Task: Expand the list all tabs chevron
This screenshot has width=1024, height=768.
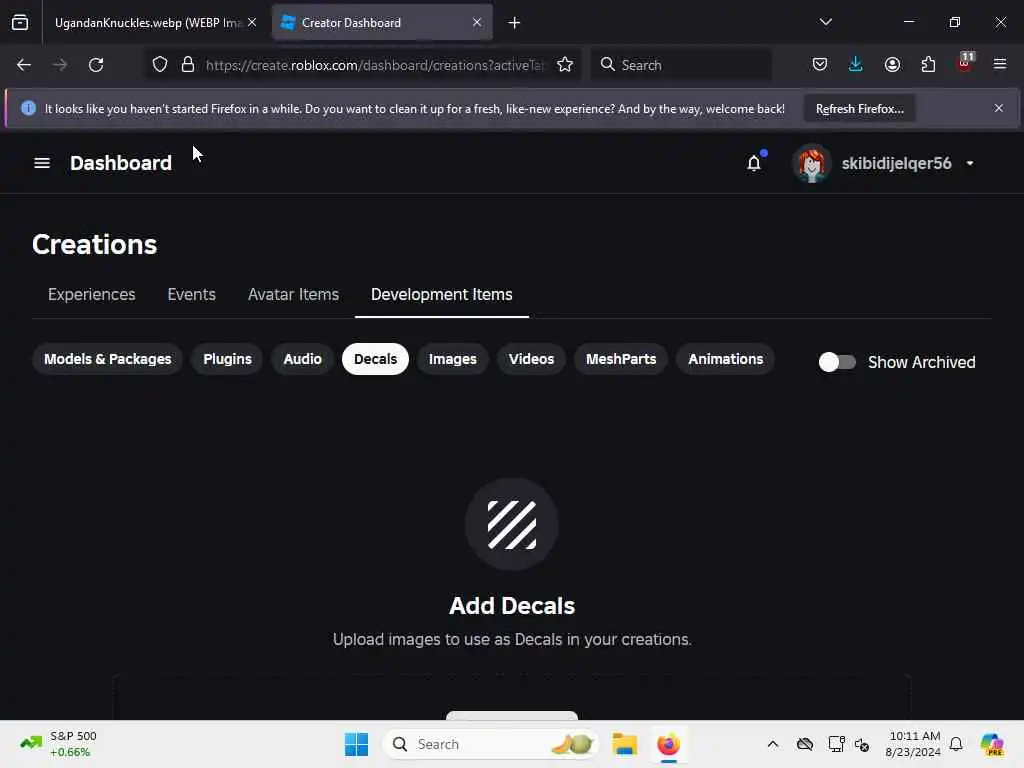Action: tap(825, 22)
